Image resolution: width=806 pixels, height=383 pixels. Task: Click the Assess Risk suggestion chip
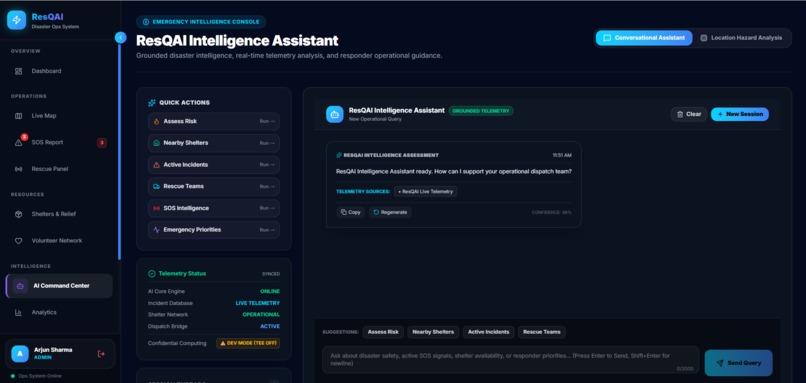[x=383, y=332]
